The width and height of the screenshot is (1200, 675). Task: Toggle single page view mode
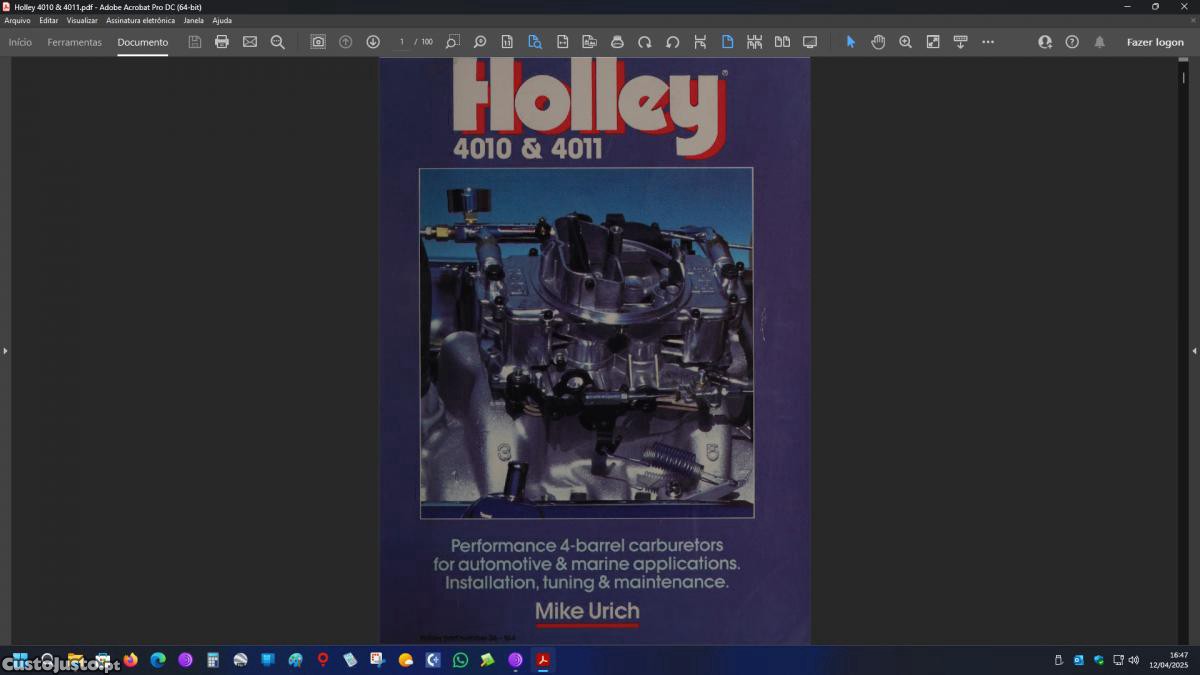[x=727, y=42]
